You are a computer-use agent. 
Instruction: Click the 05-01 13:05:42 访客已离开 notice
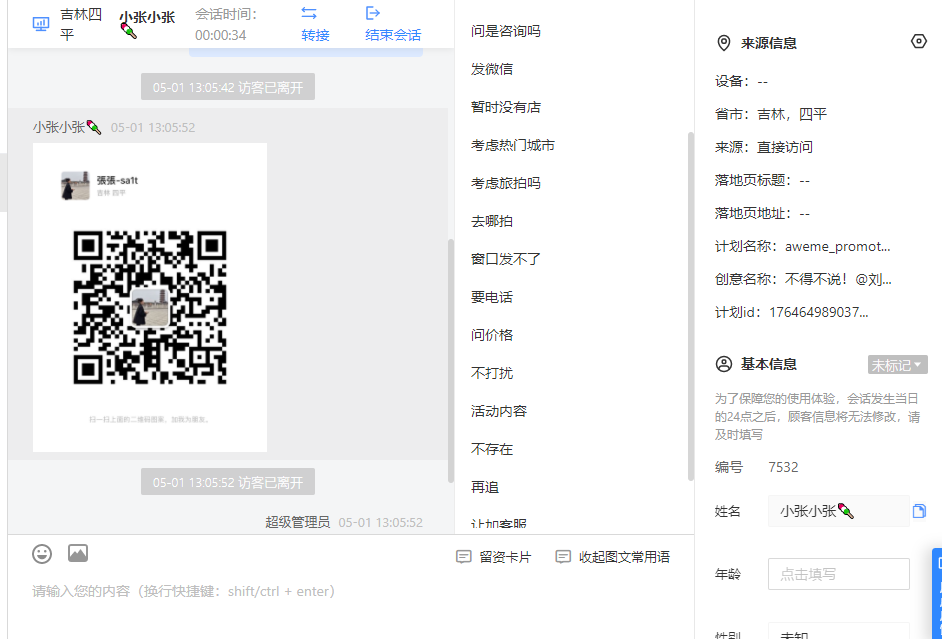(228, 87)
